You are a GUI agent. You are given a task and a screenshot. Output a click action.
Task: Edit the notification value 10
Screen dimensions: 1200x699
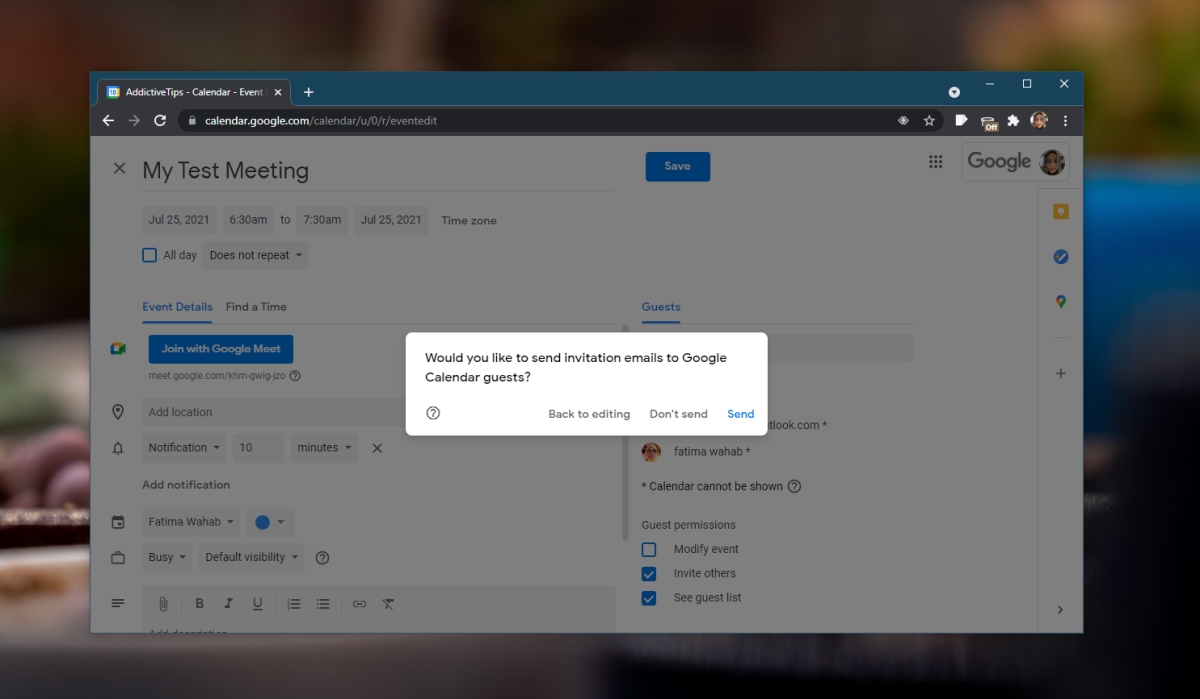(x=259, y=448)
